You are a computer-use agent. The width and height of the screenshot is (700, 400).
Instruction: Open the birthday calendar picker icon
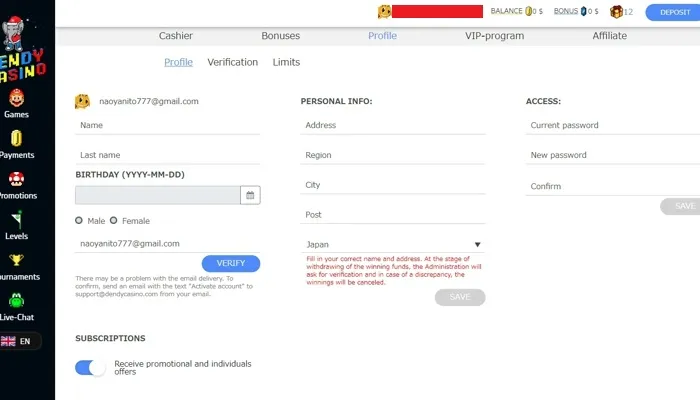(x=250, y=195)
